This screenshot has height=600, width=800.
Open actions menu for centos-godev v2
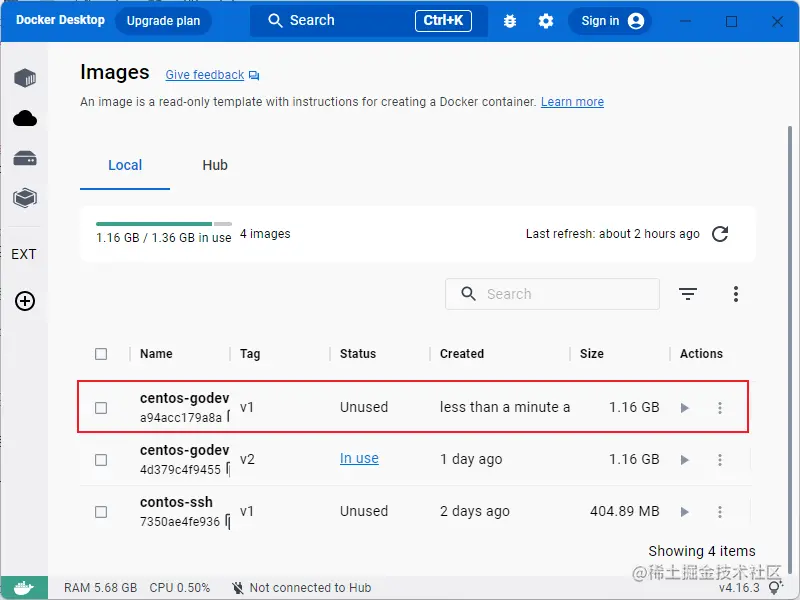(720, 460)
